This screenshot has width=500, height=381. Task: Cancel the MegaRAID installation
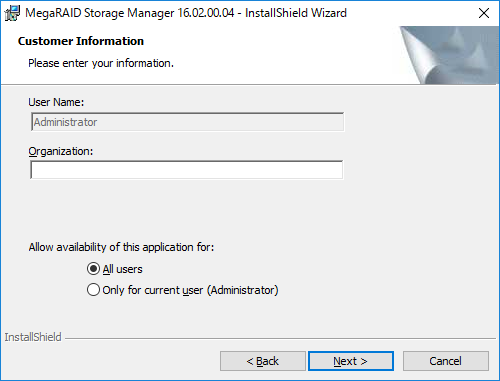click(x=446, y=361)
